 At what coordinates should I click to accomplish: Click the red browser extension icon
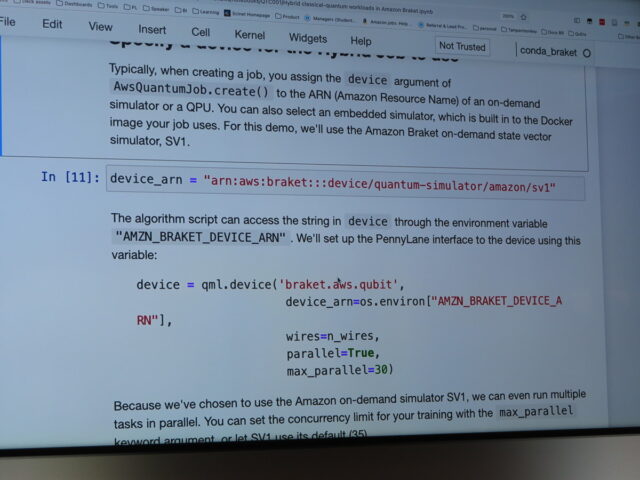point(602,22)
